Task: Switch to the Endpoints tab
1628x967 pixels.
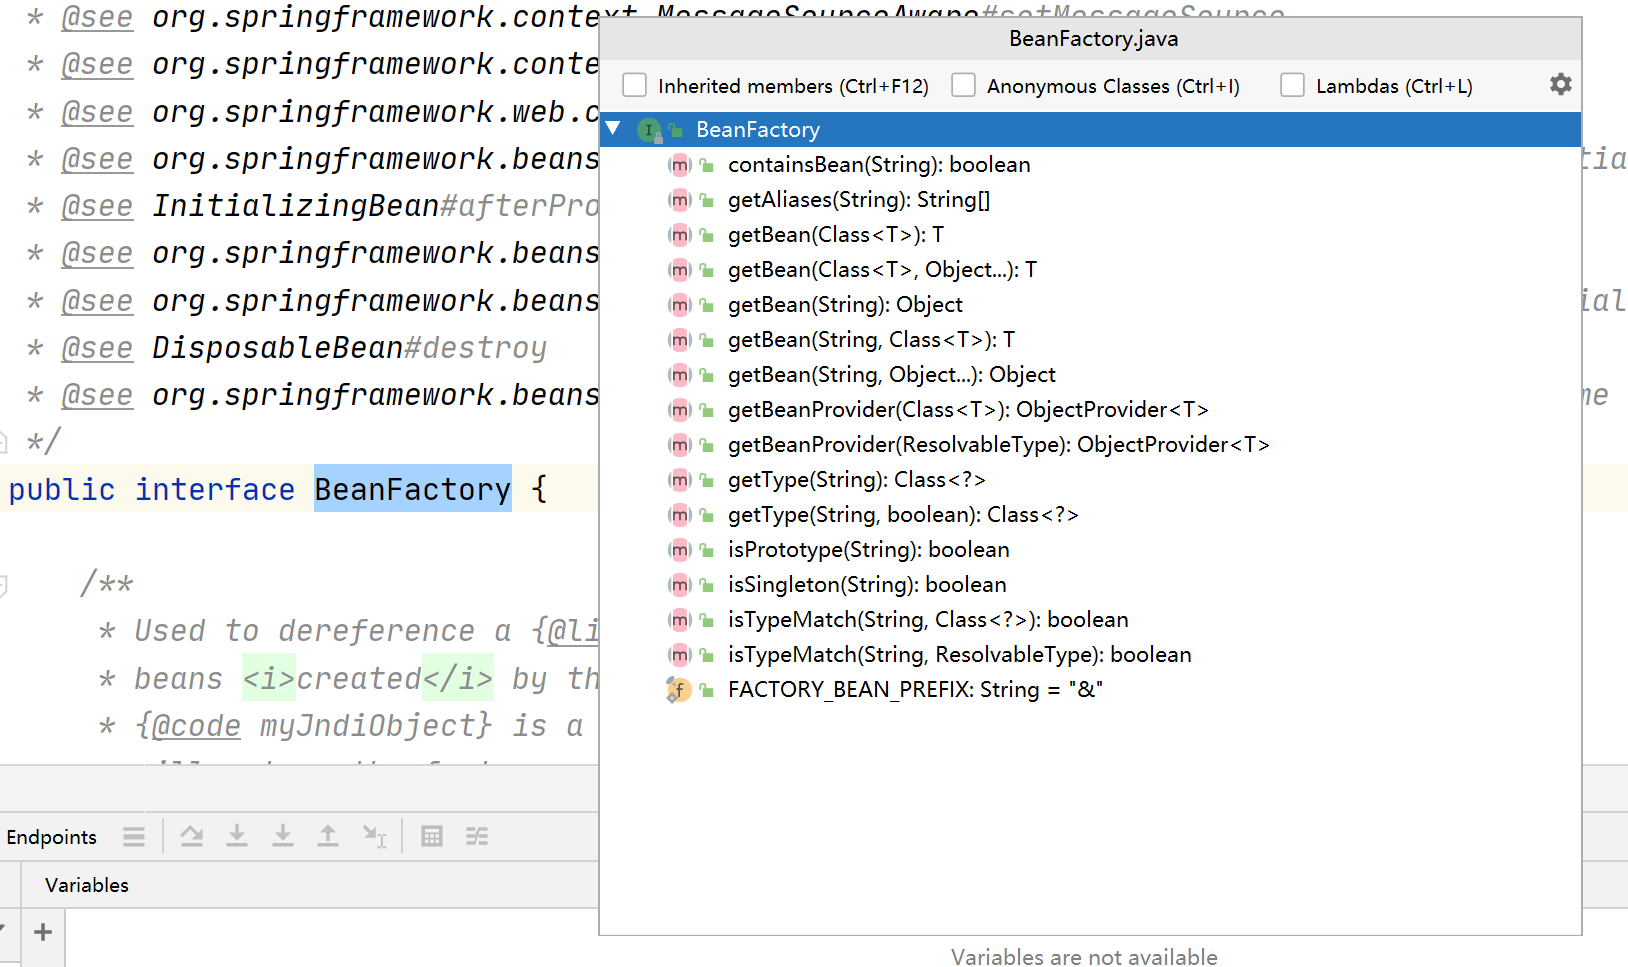Action: (52, 837)
